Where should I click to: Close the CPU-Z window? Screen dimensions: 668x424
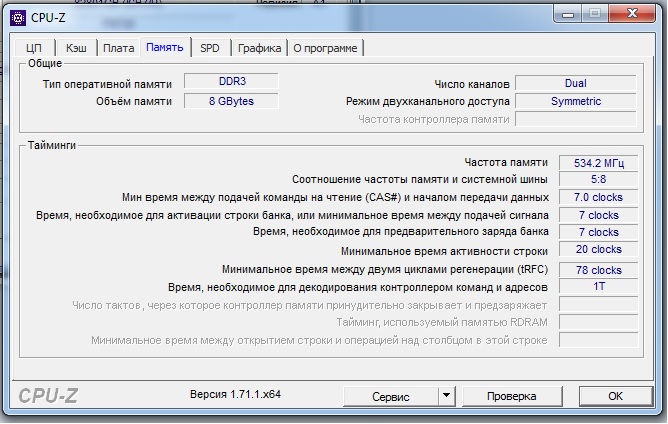pyautogui.click(x=632, y=14)
